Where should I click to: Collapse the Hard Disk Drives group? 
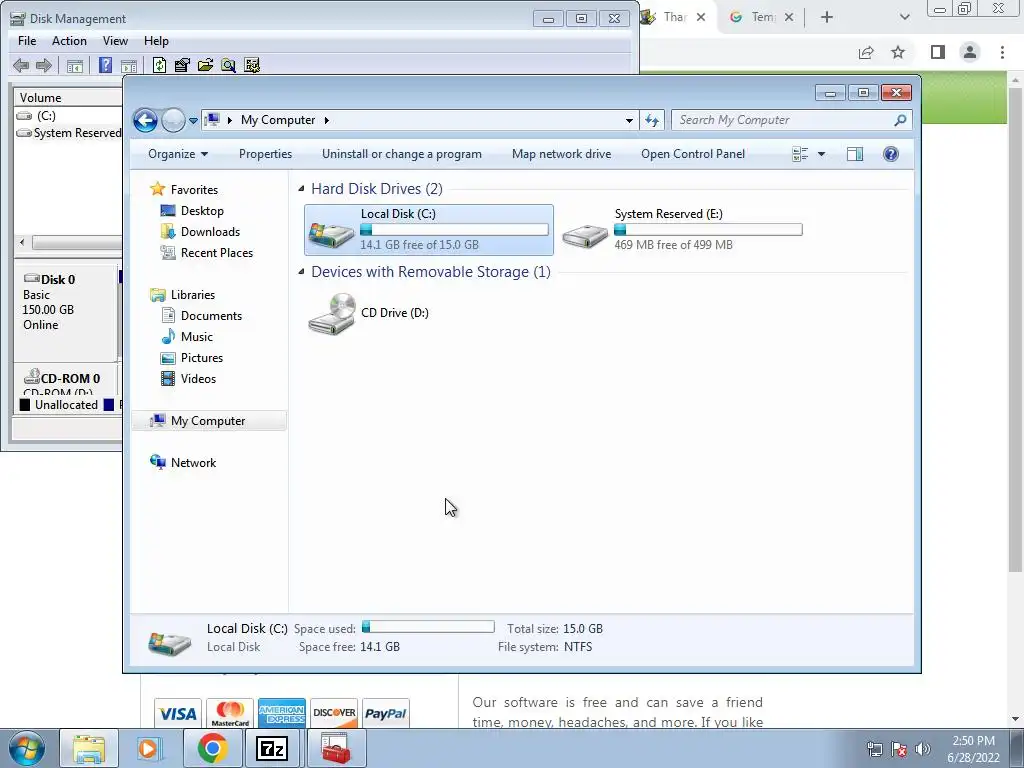pyautogui.click(x=301, y=189)
